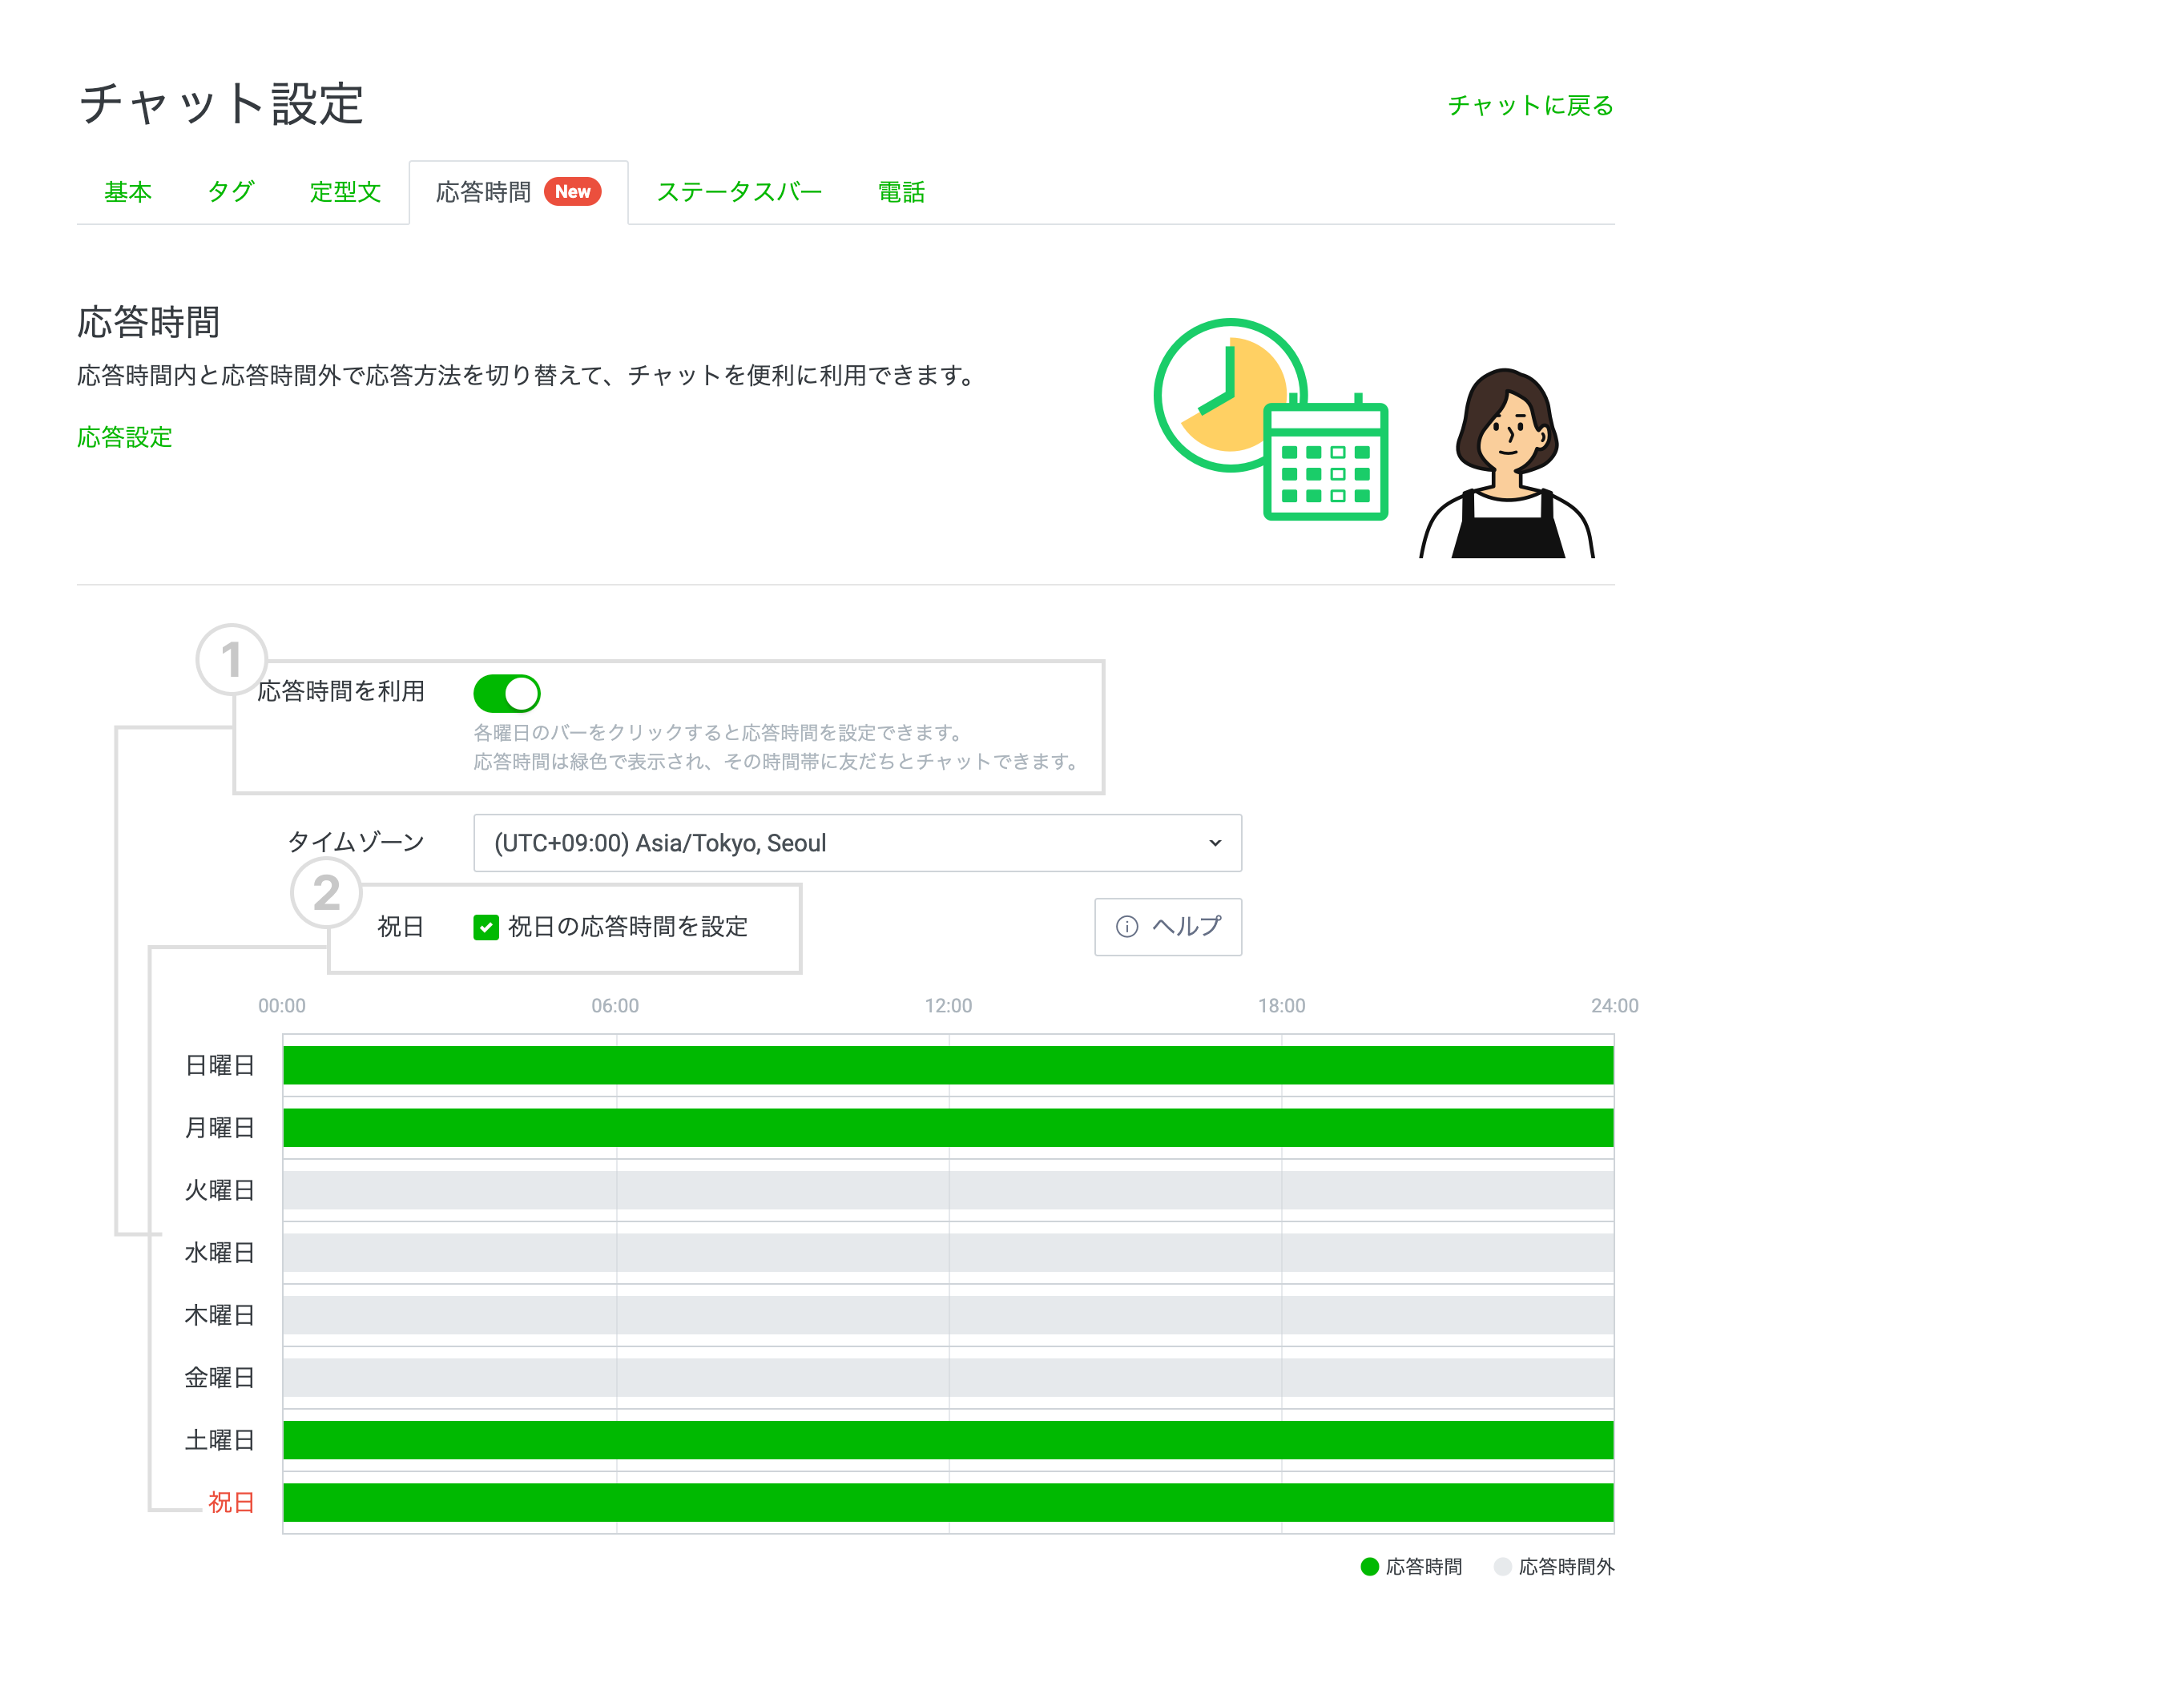2184x1686 pixels.
Task: Click the green 応答時間 legend dot
Action: pyautogui.click(x=1369, y=1566)
